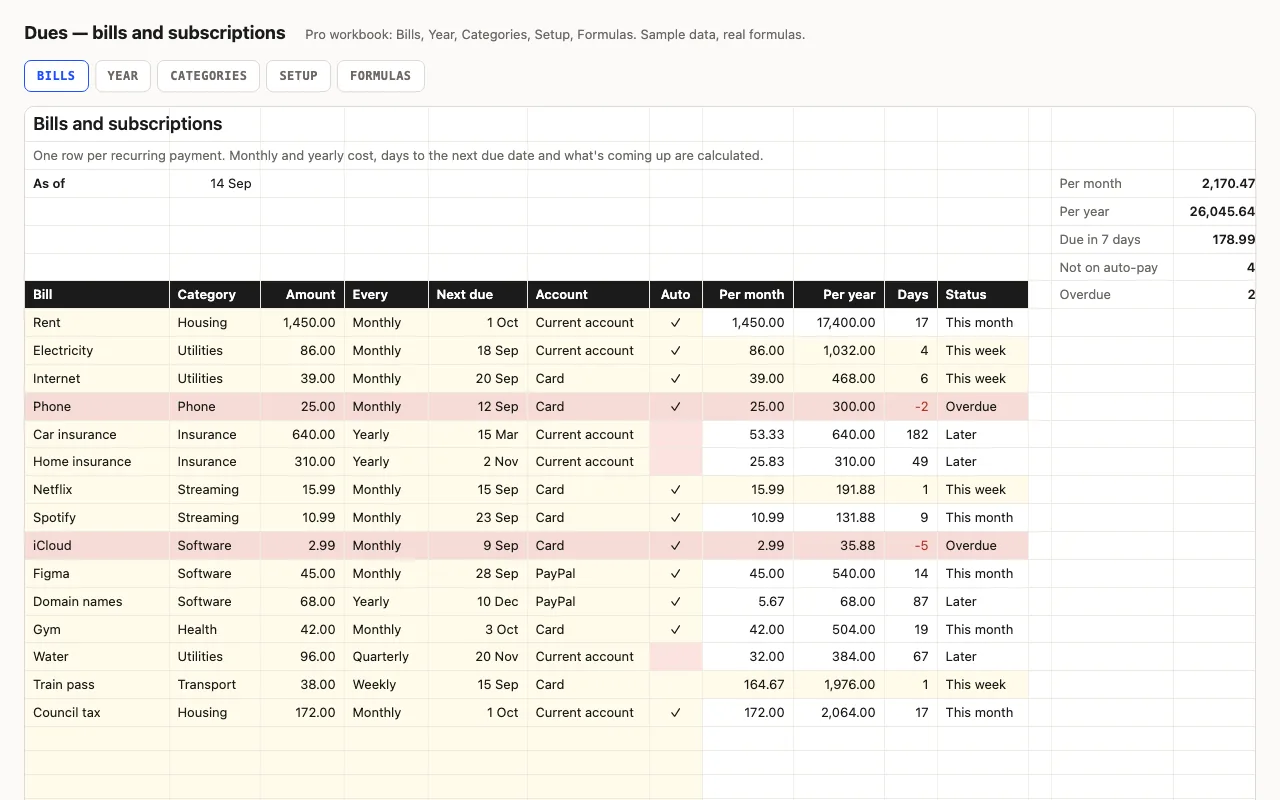
Task: Select the Bills tab
Action: coord(56,76)
